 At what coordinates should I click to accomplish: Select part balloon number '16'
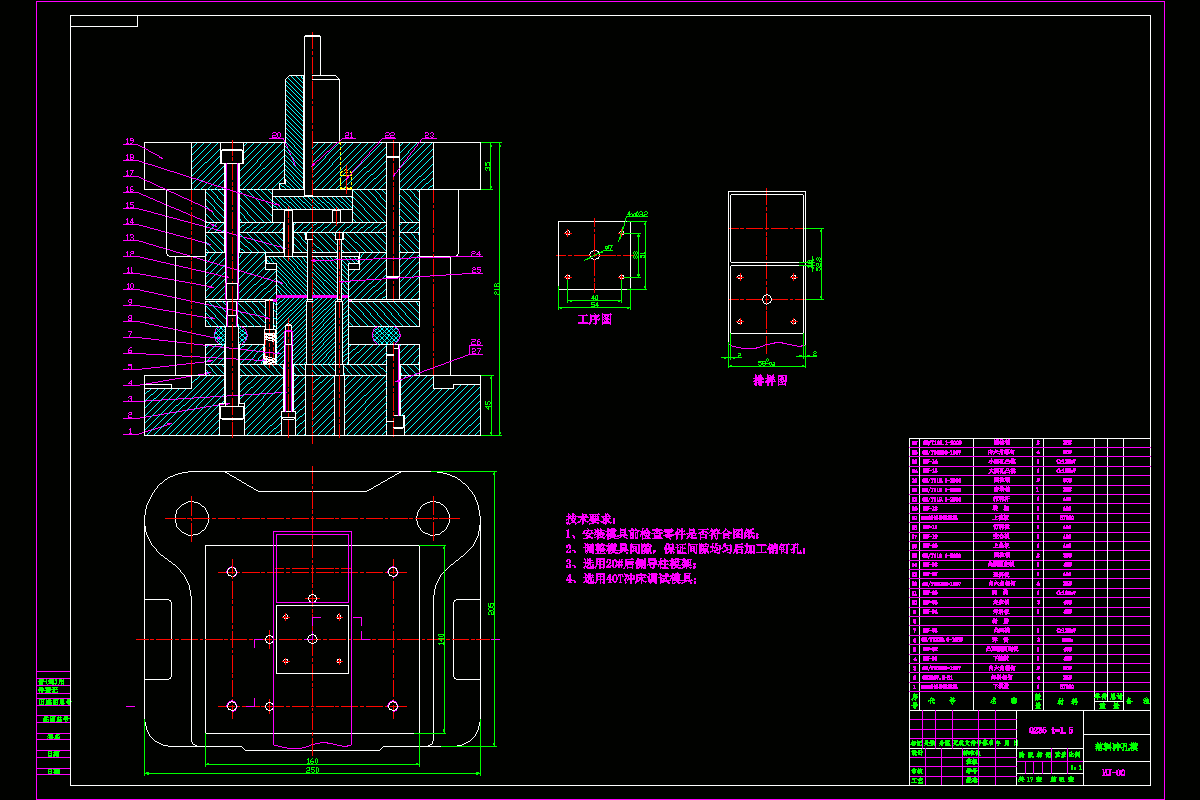click(130, 189)
